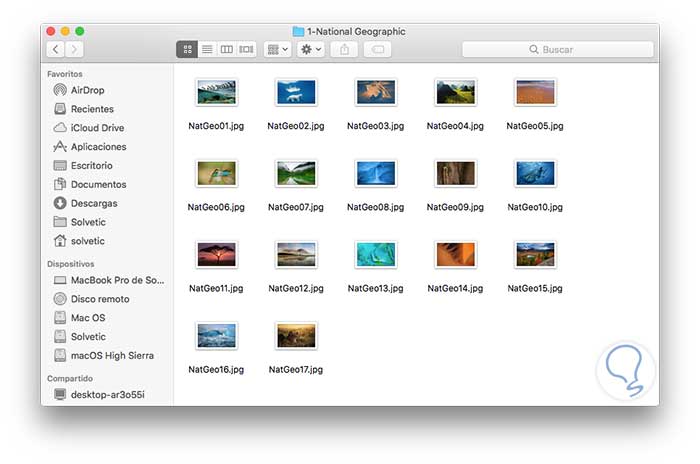Switch to icon view
This screenshot has height=464, width=700.
click(x=187, y=49)
